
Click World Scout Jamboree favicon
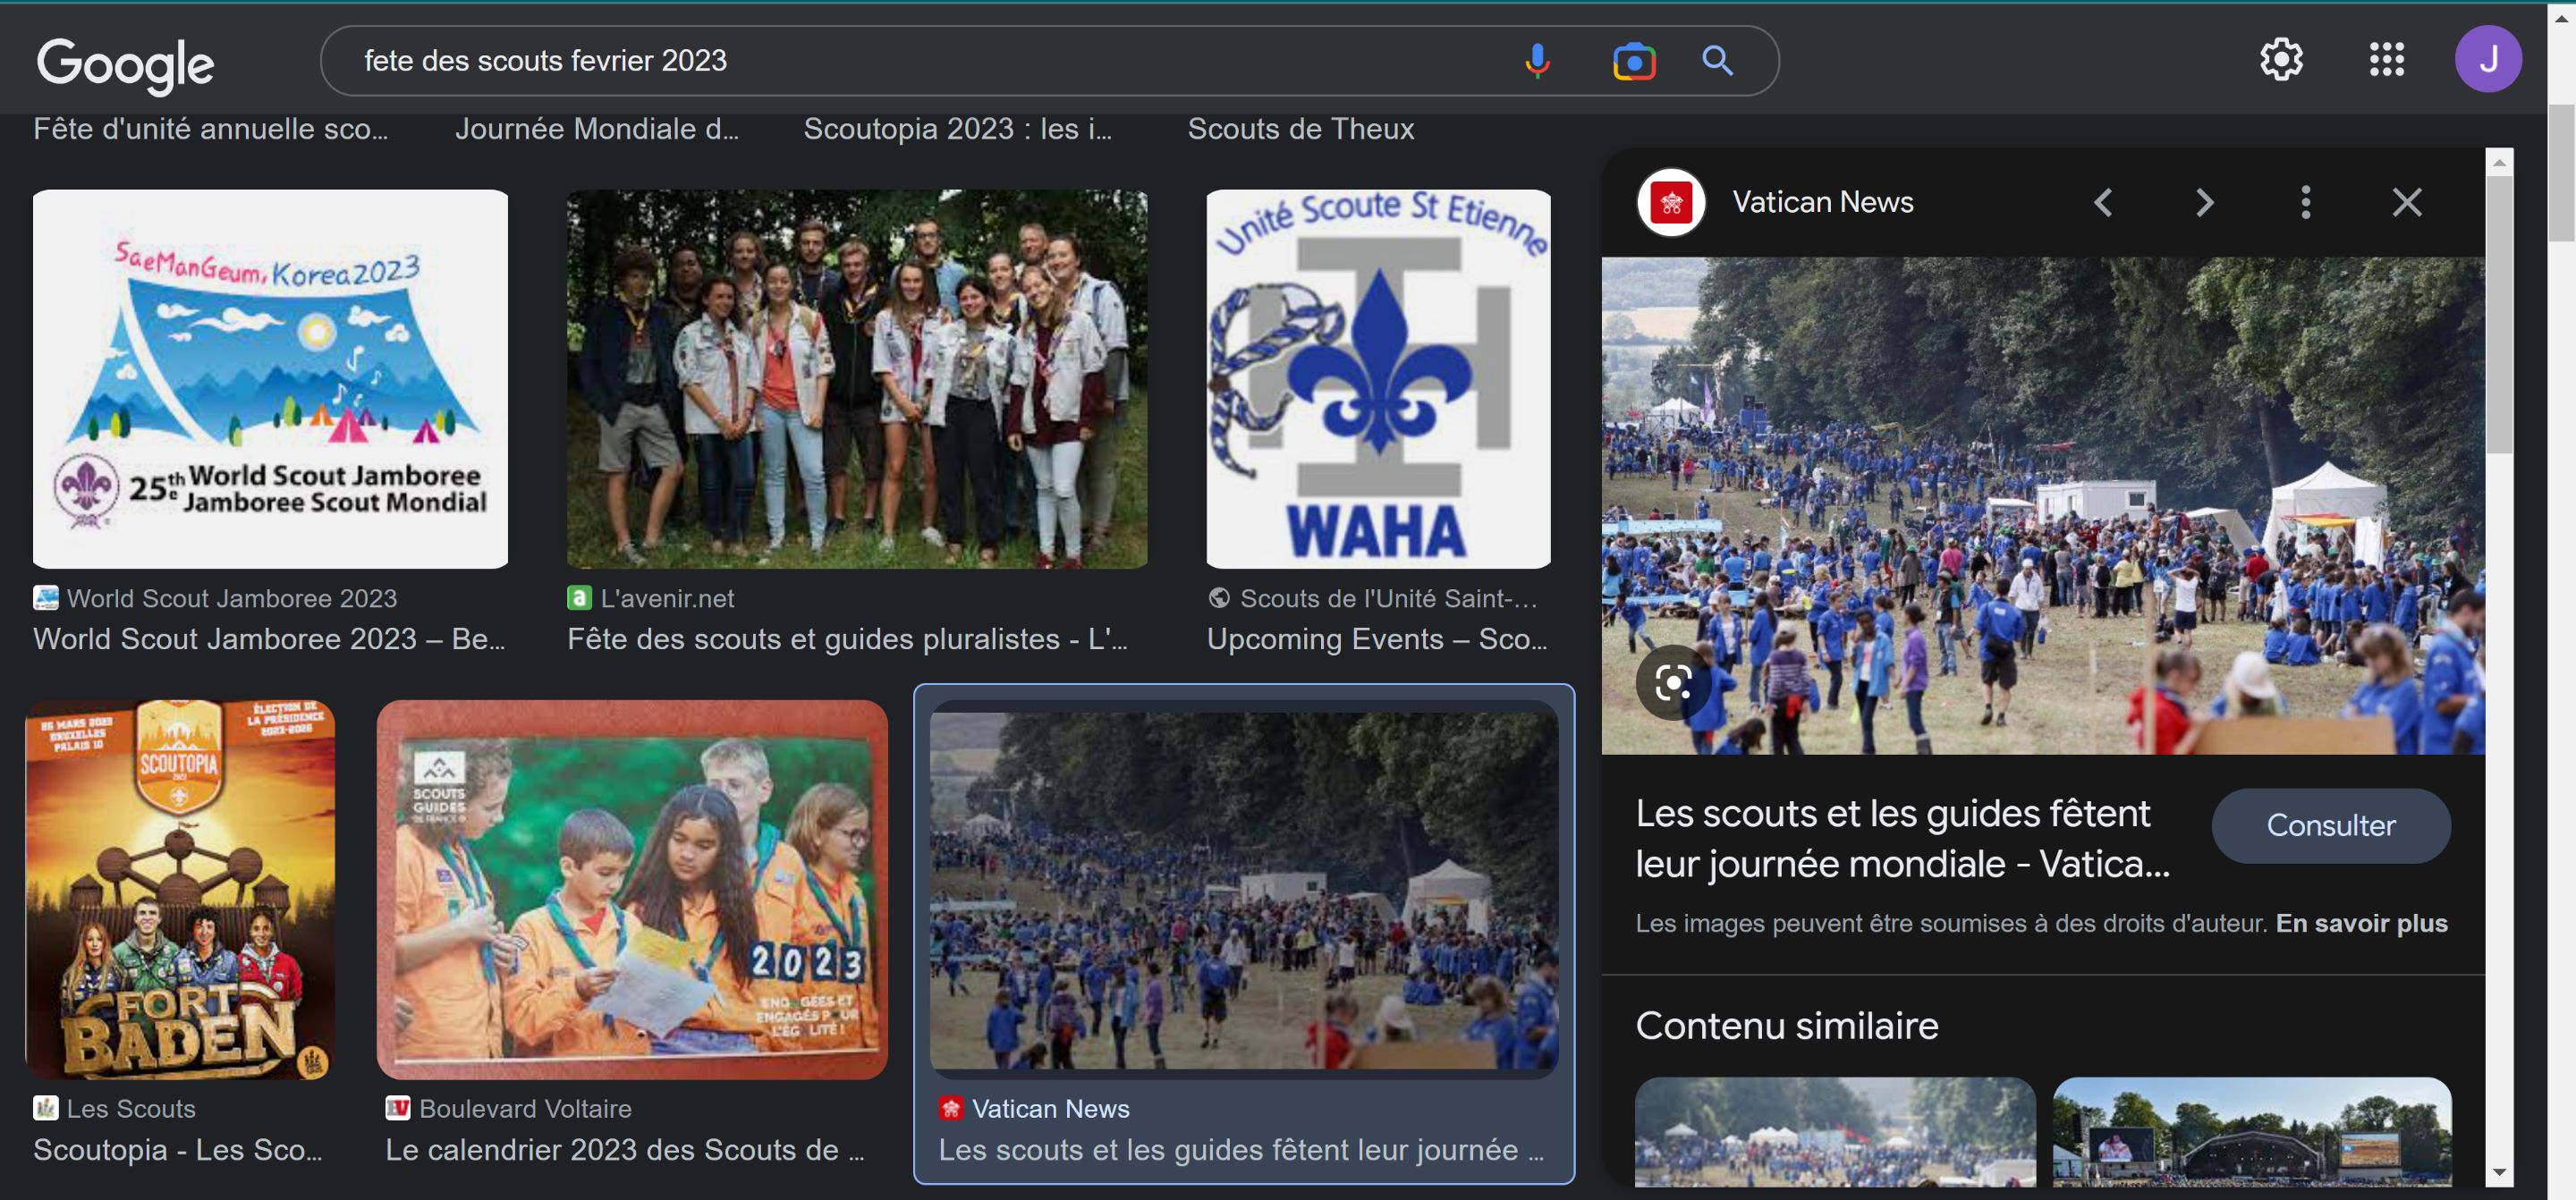point(45,598)
